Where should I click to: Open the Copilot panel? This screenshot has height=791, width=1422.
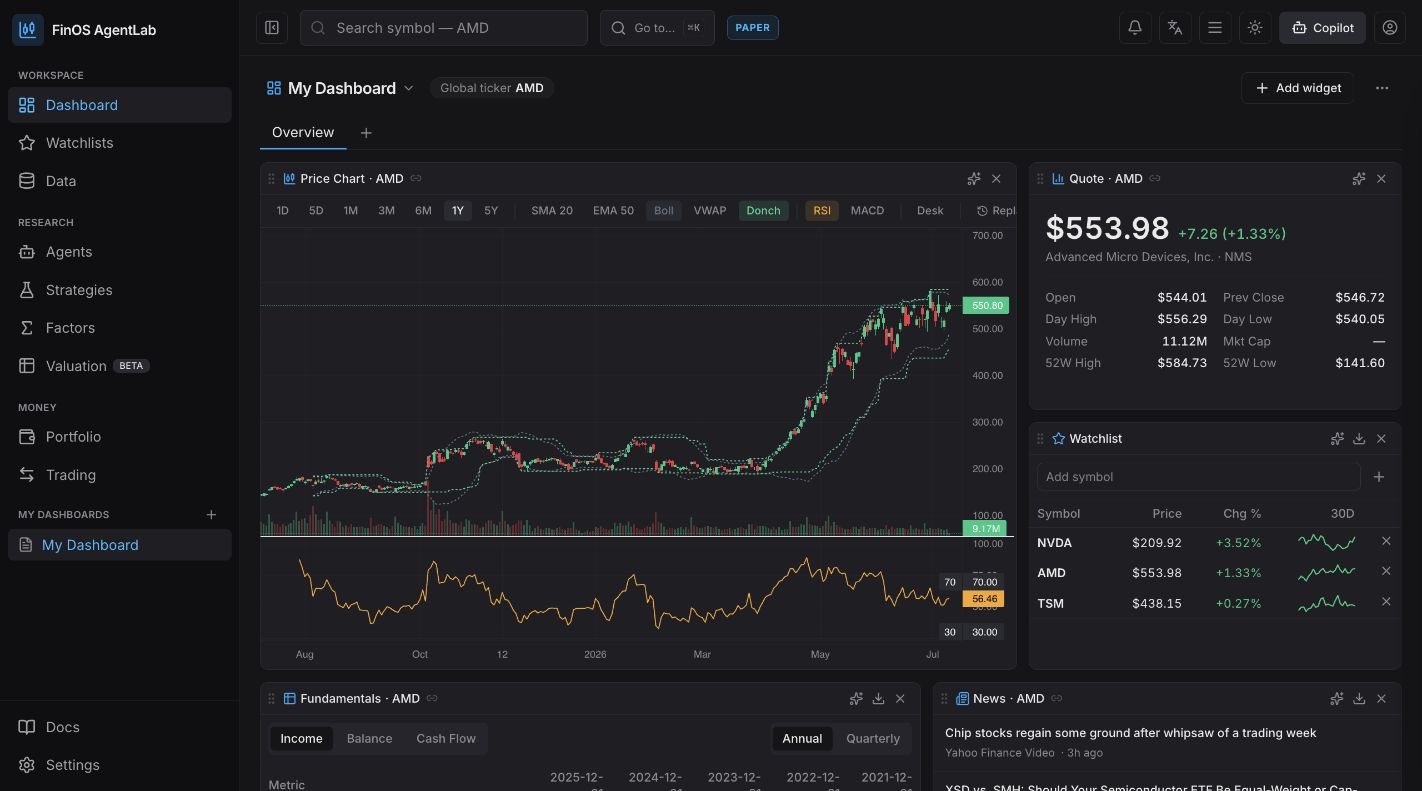(1323, 28)
